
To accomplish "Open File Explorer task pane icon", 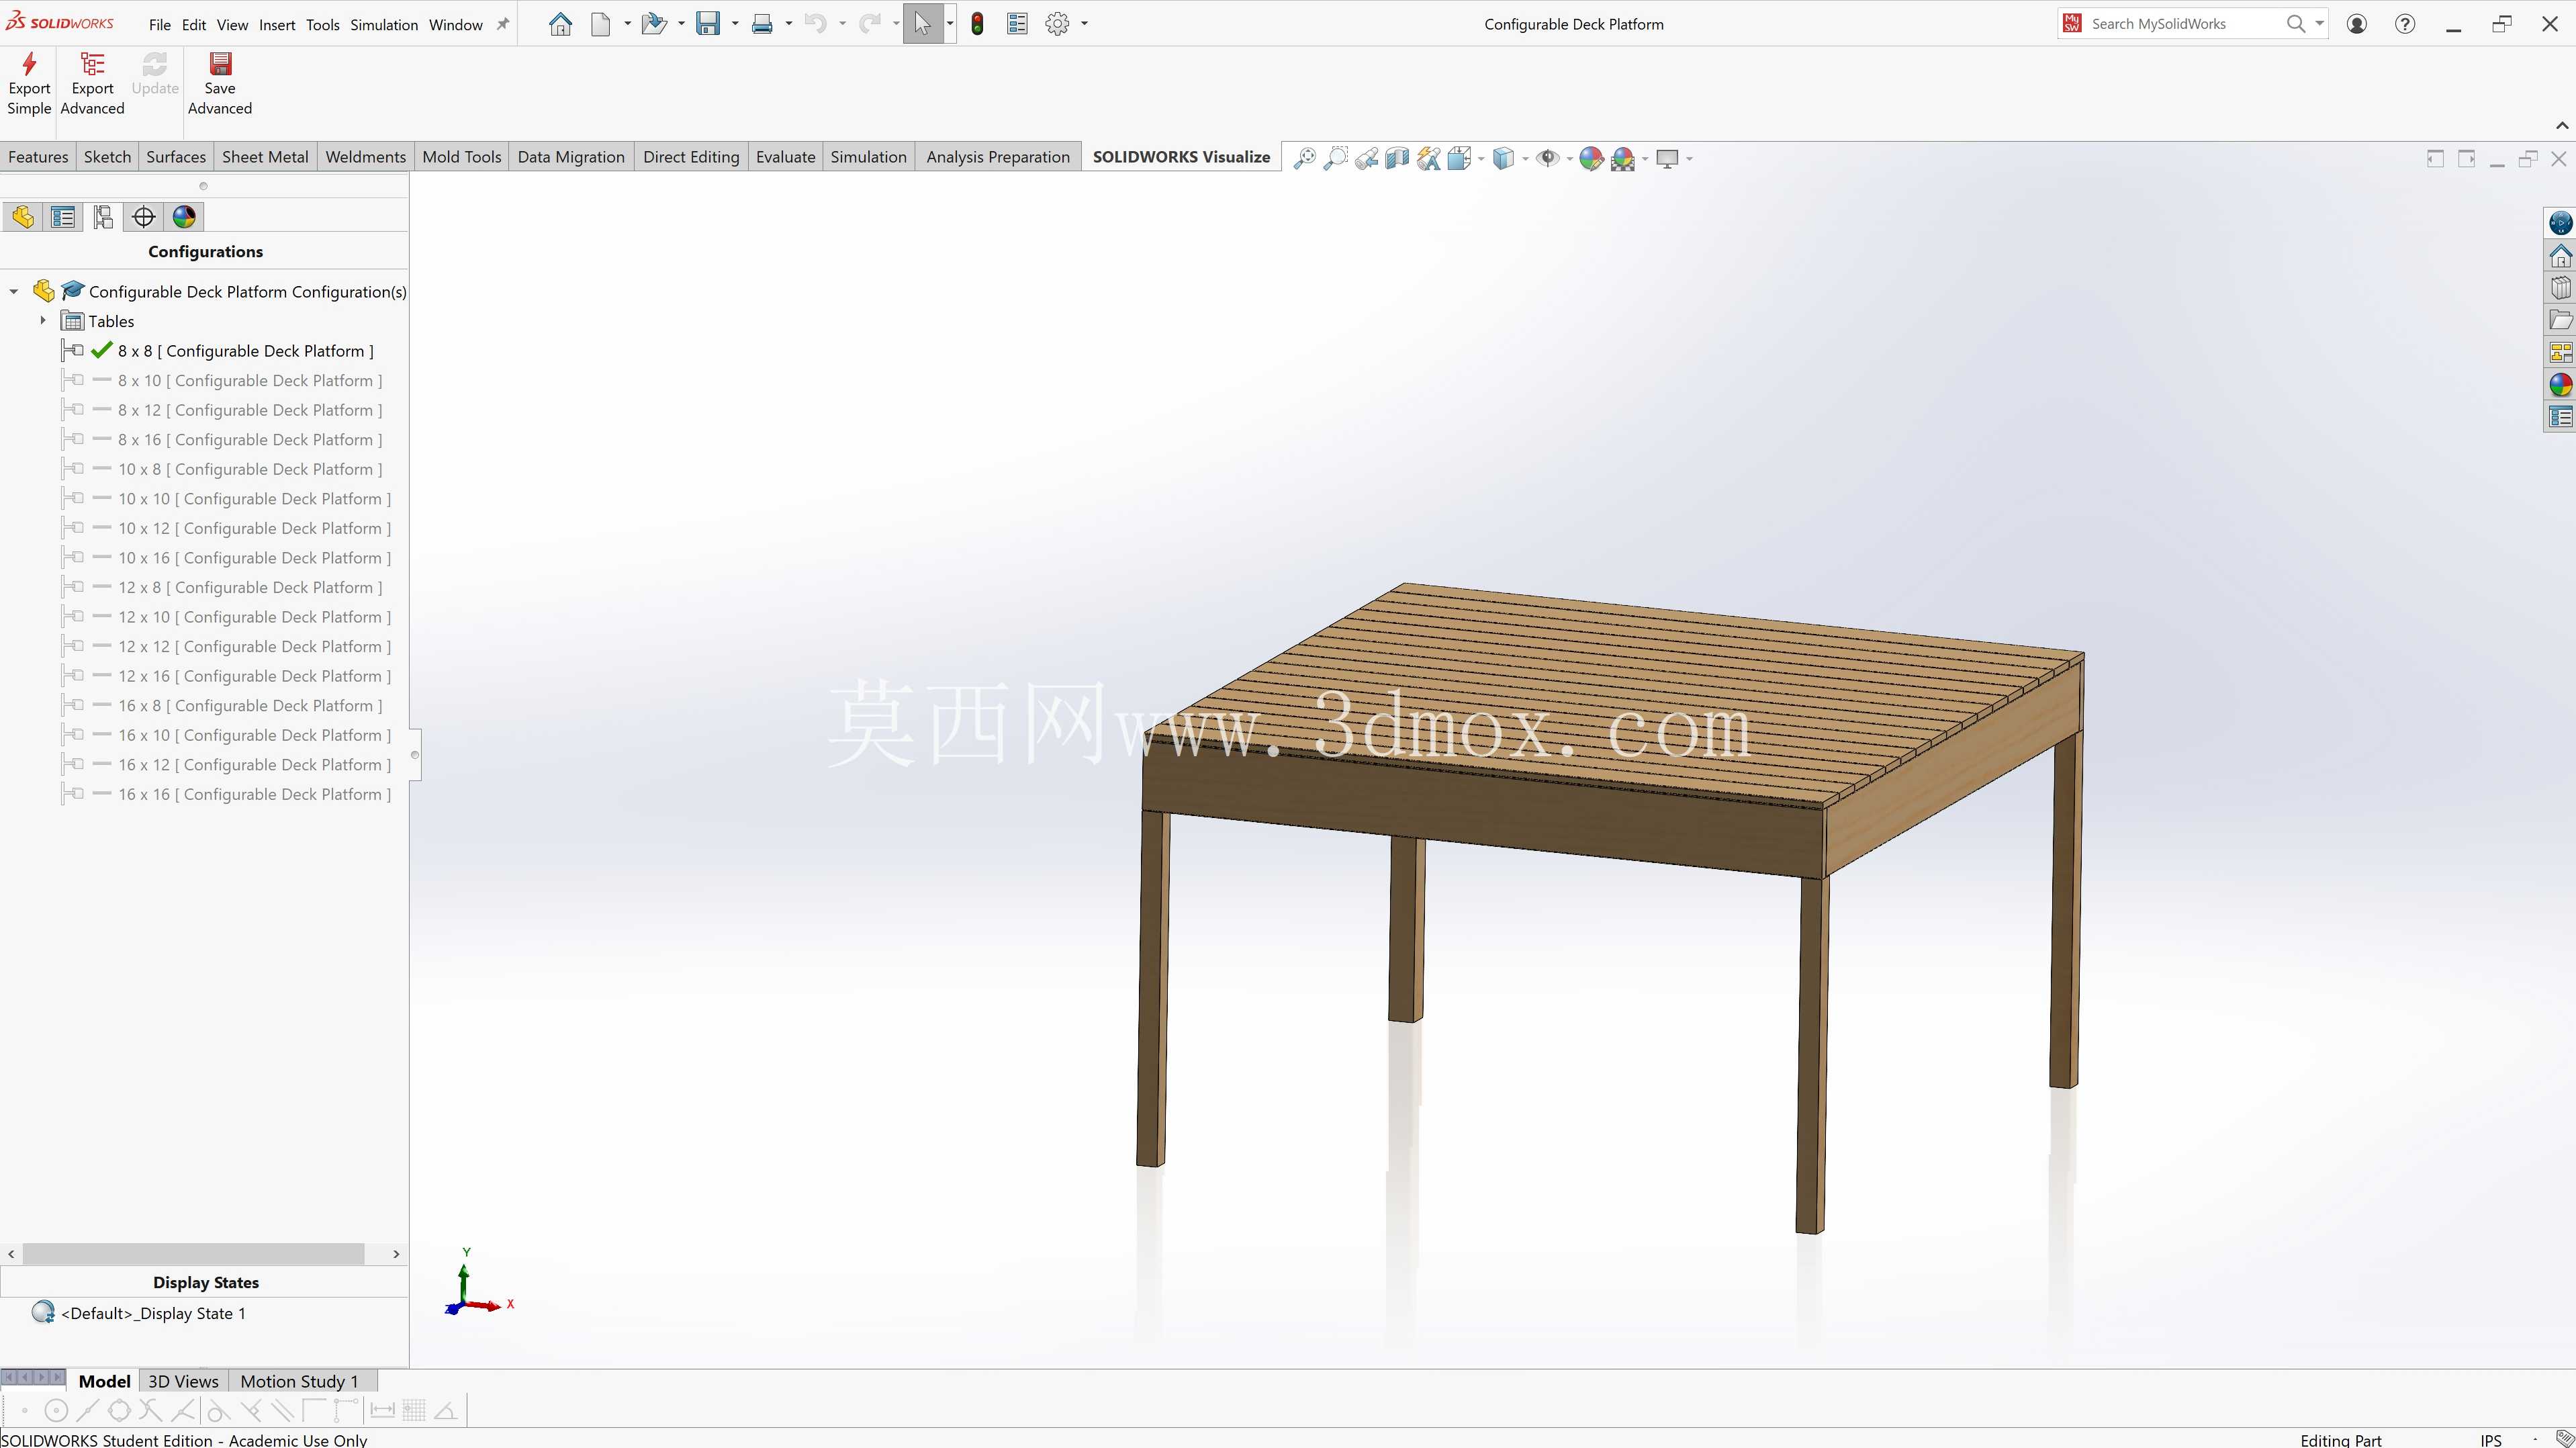I will pos(2560,320).
